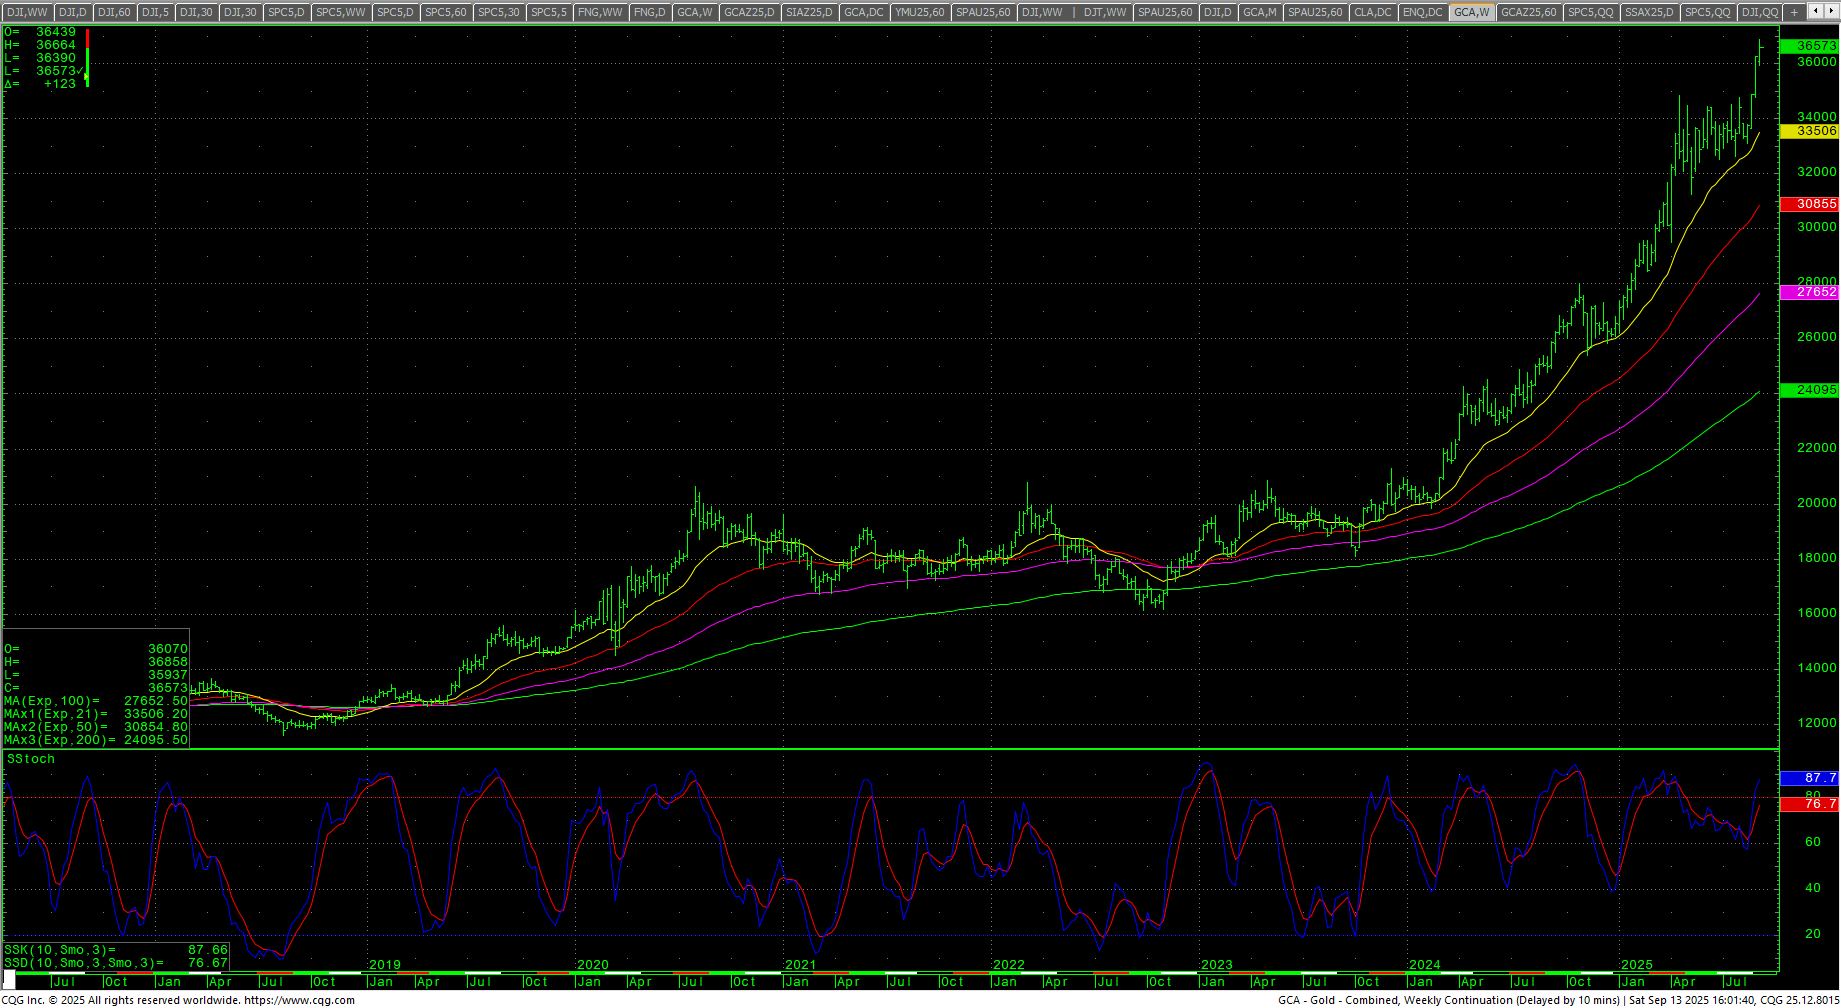Click the SStoch study label
Screen dimensions: 1841x1008
pos(31,759)
